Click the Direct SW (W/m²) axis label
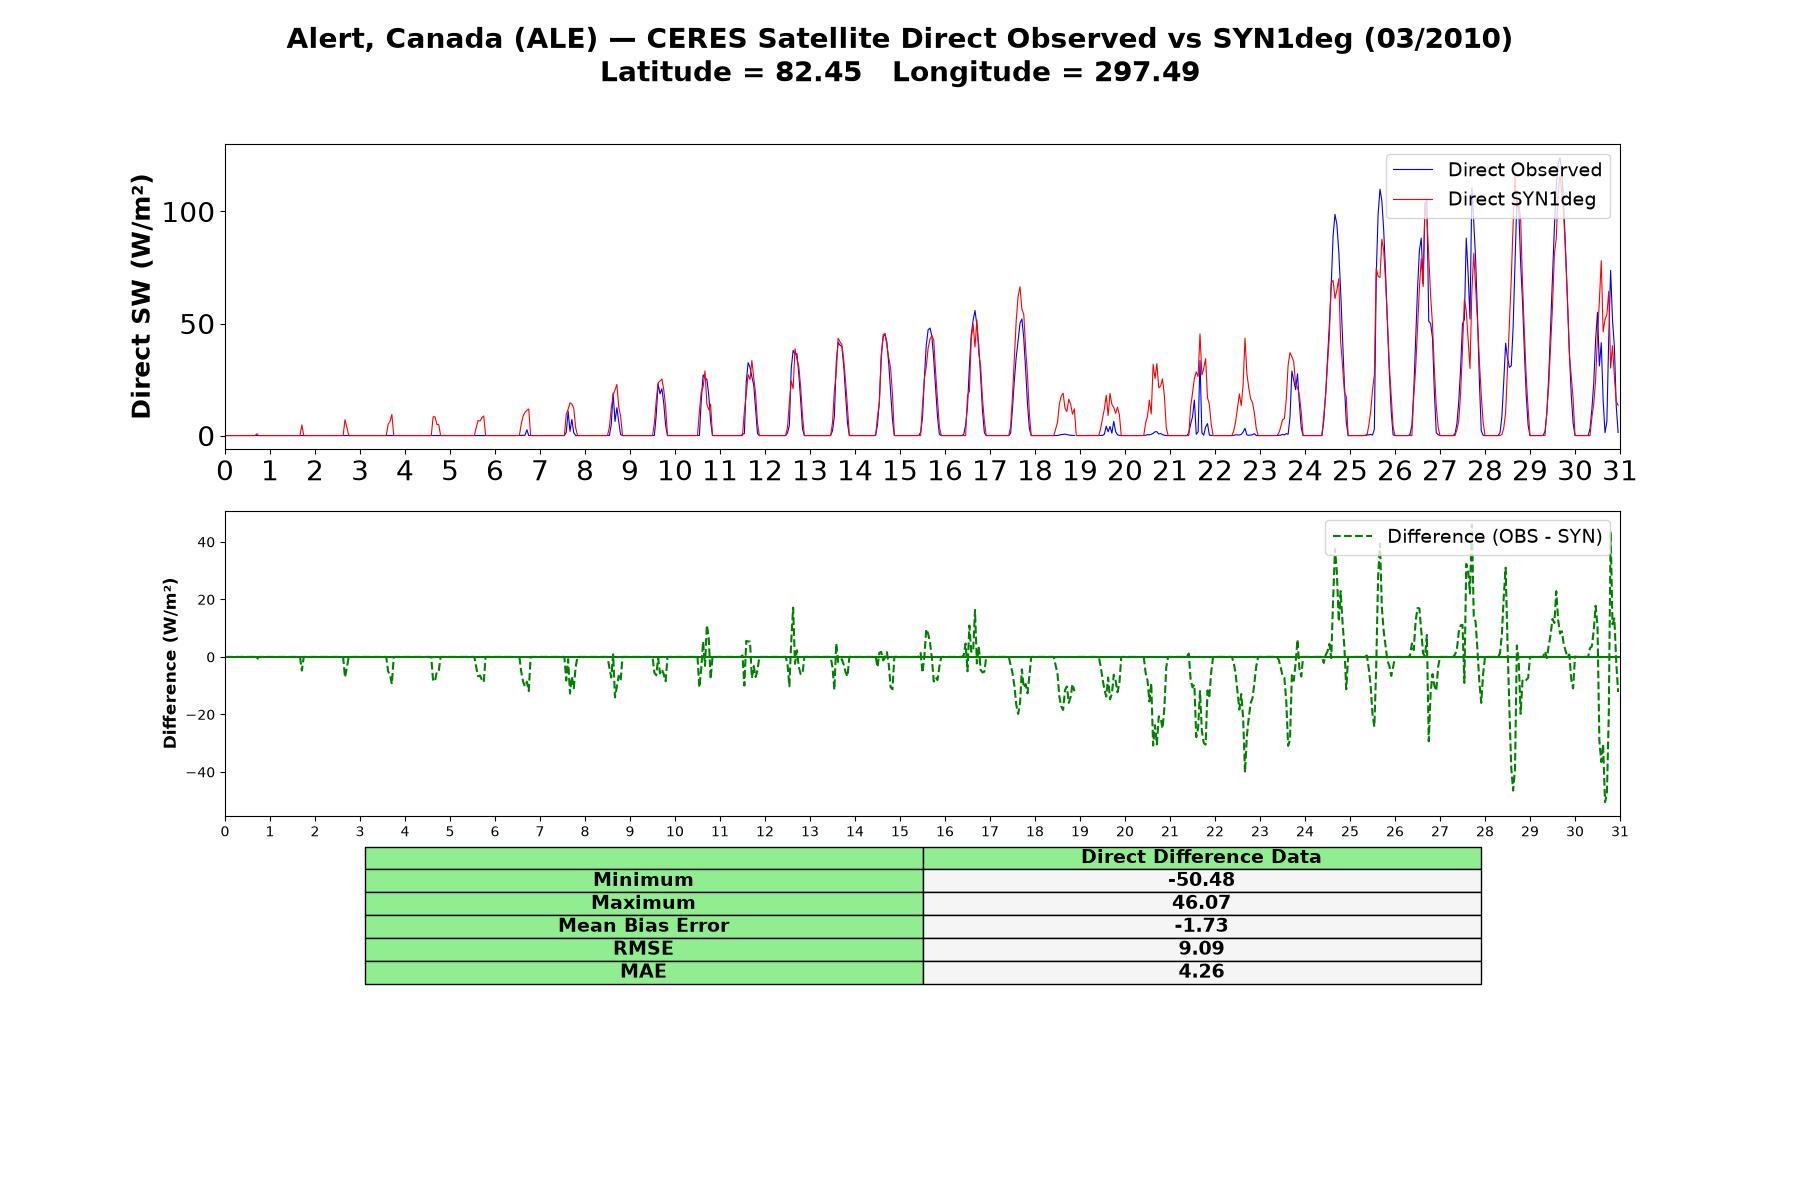The height and width of the screenshot is (1200, 1800). [142, 296]
